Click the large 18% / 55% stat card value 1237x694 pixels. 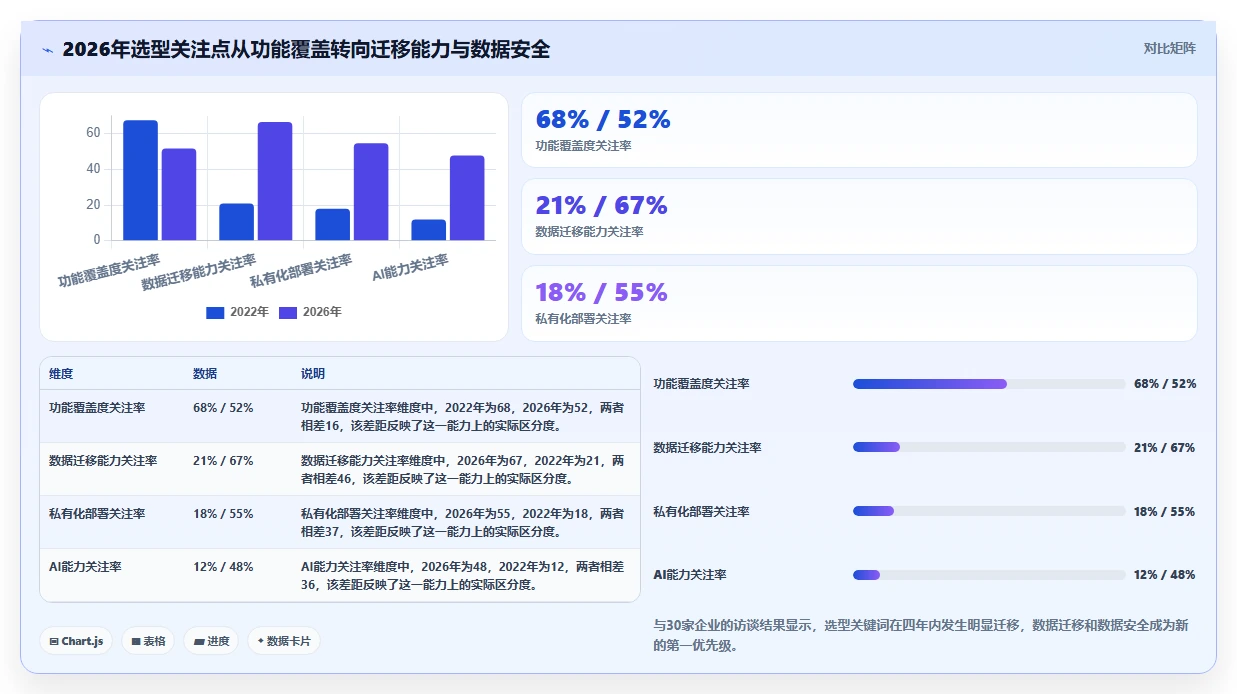[601, 292]
